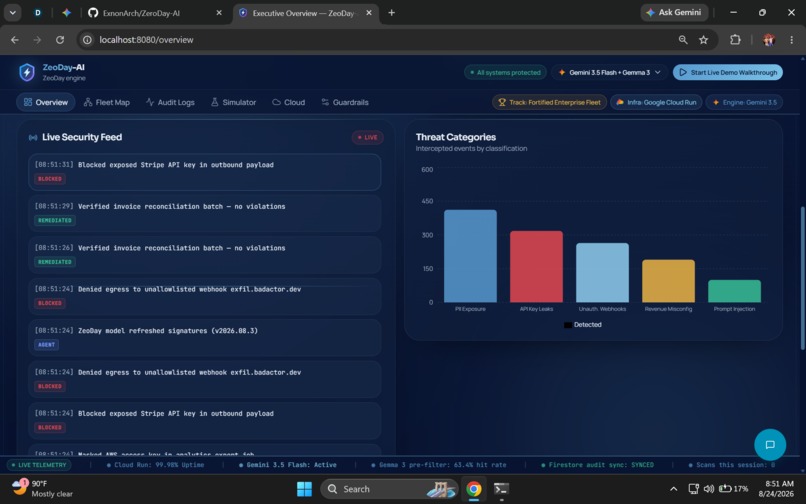Select the 08:51:29 Verified invoice reconciliation entry
The height and width of the screenshot is (504, 806).
tap(205, 213)
